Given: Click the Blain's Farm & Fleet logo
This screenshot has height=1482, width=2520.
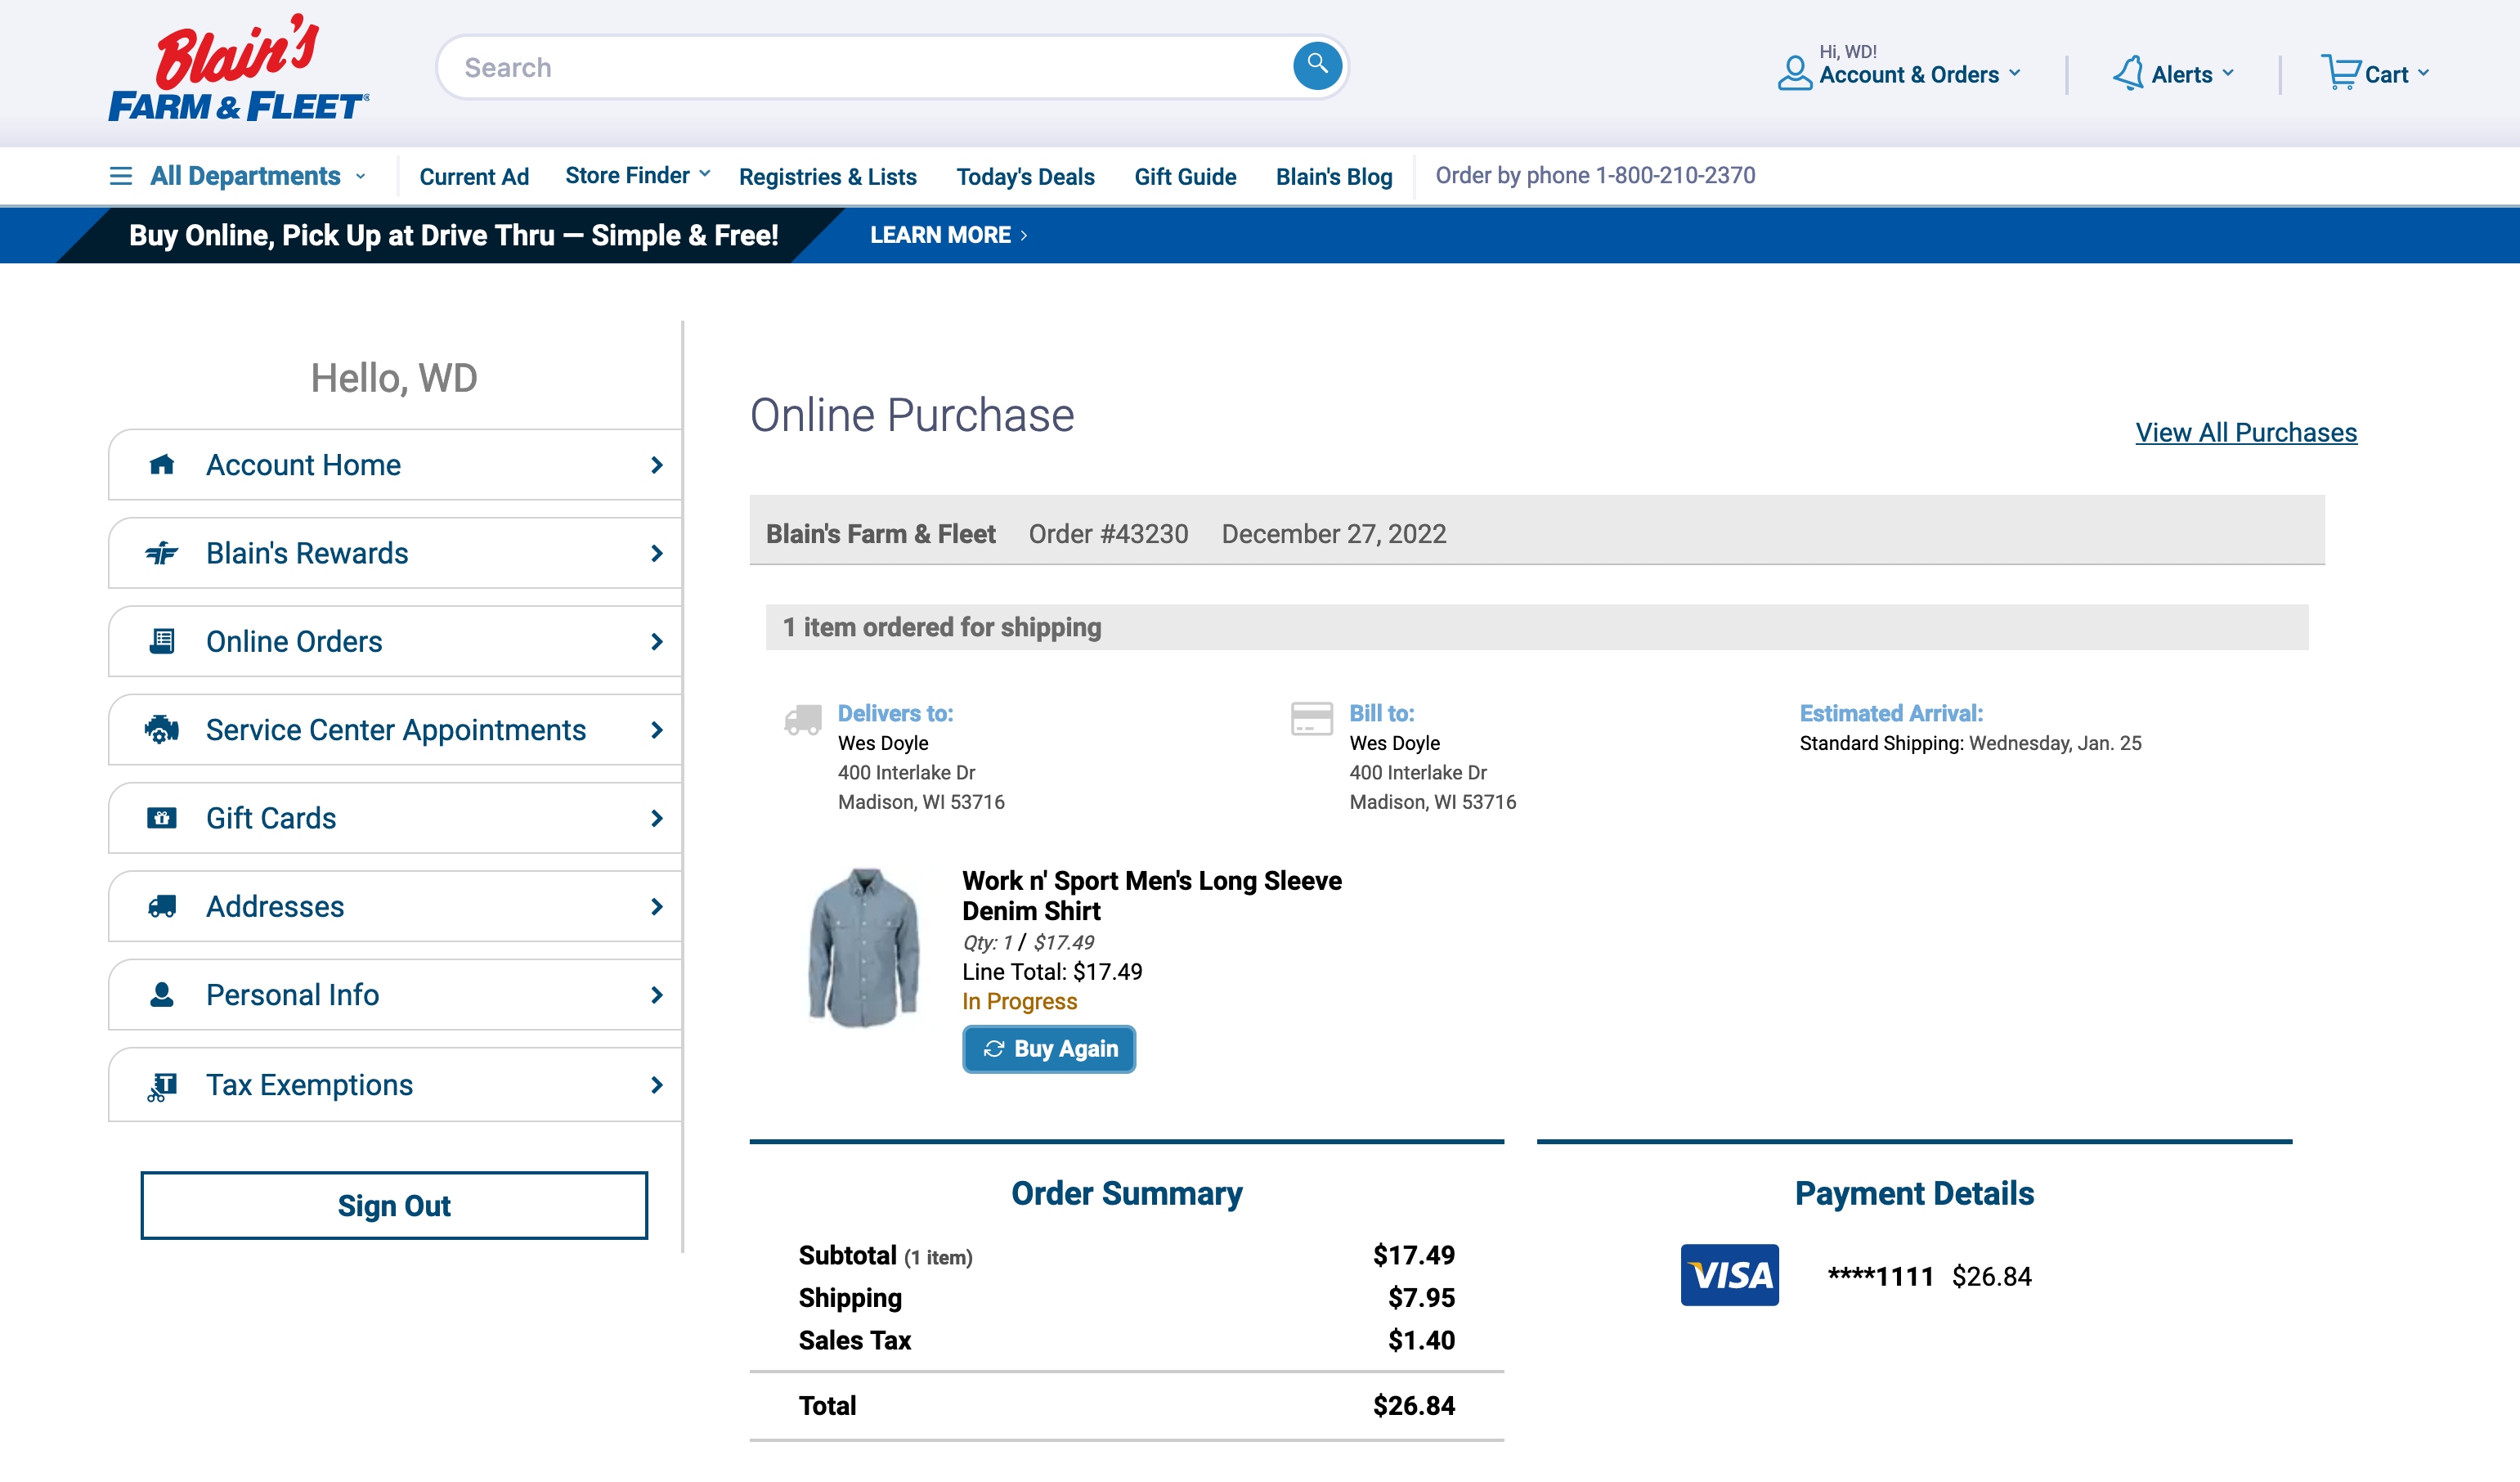Looking at the screenshot, I should click(239, 68).
